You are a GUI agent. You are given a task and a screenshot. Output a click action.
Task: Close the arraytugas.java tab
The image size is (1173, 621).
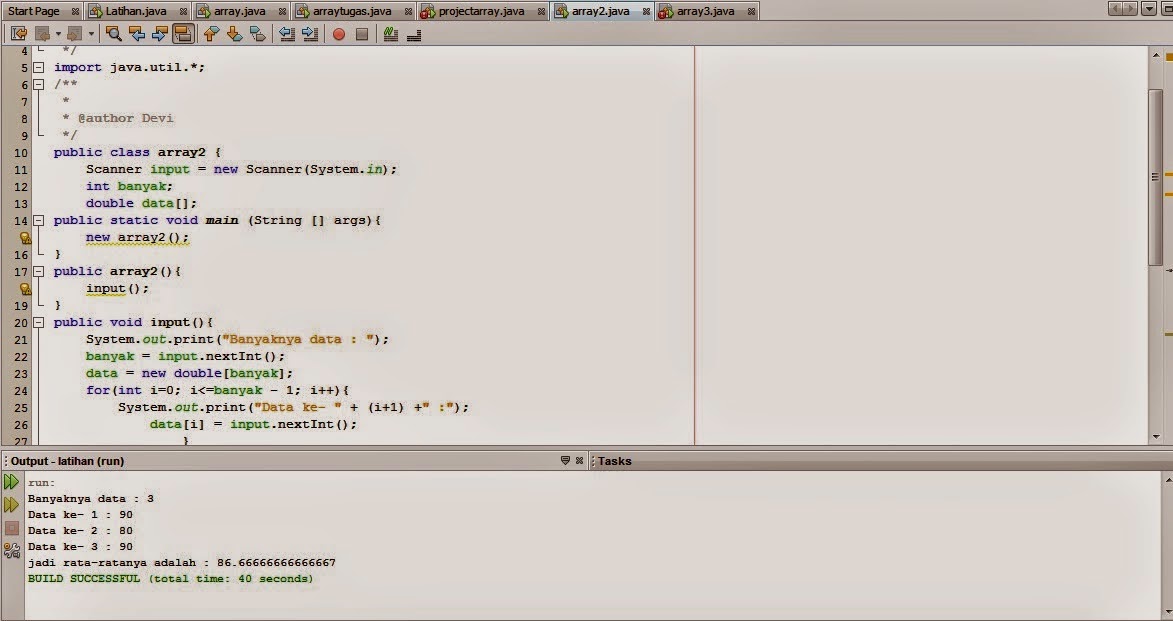click(408, 11)
